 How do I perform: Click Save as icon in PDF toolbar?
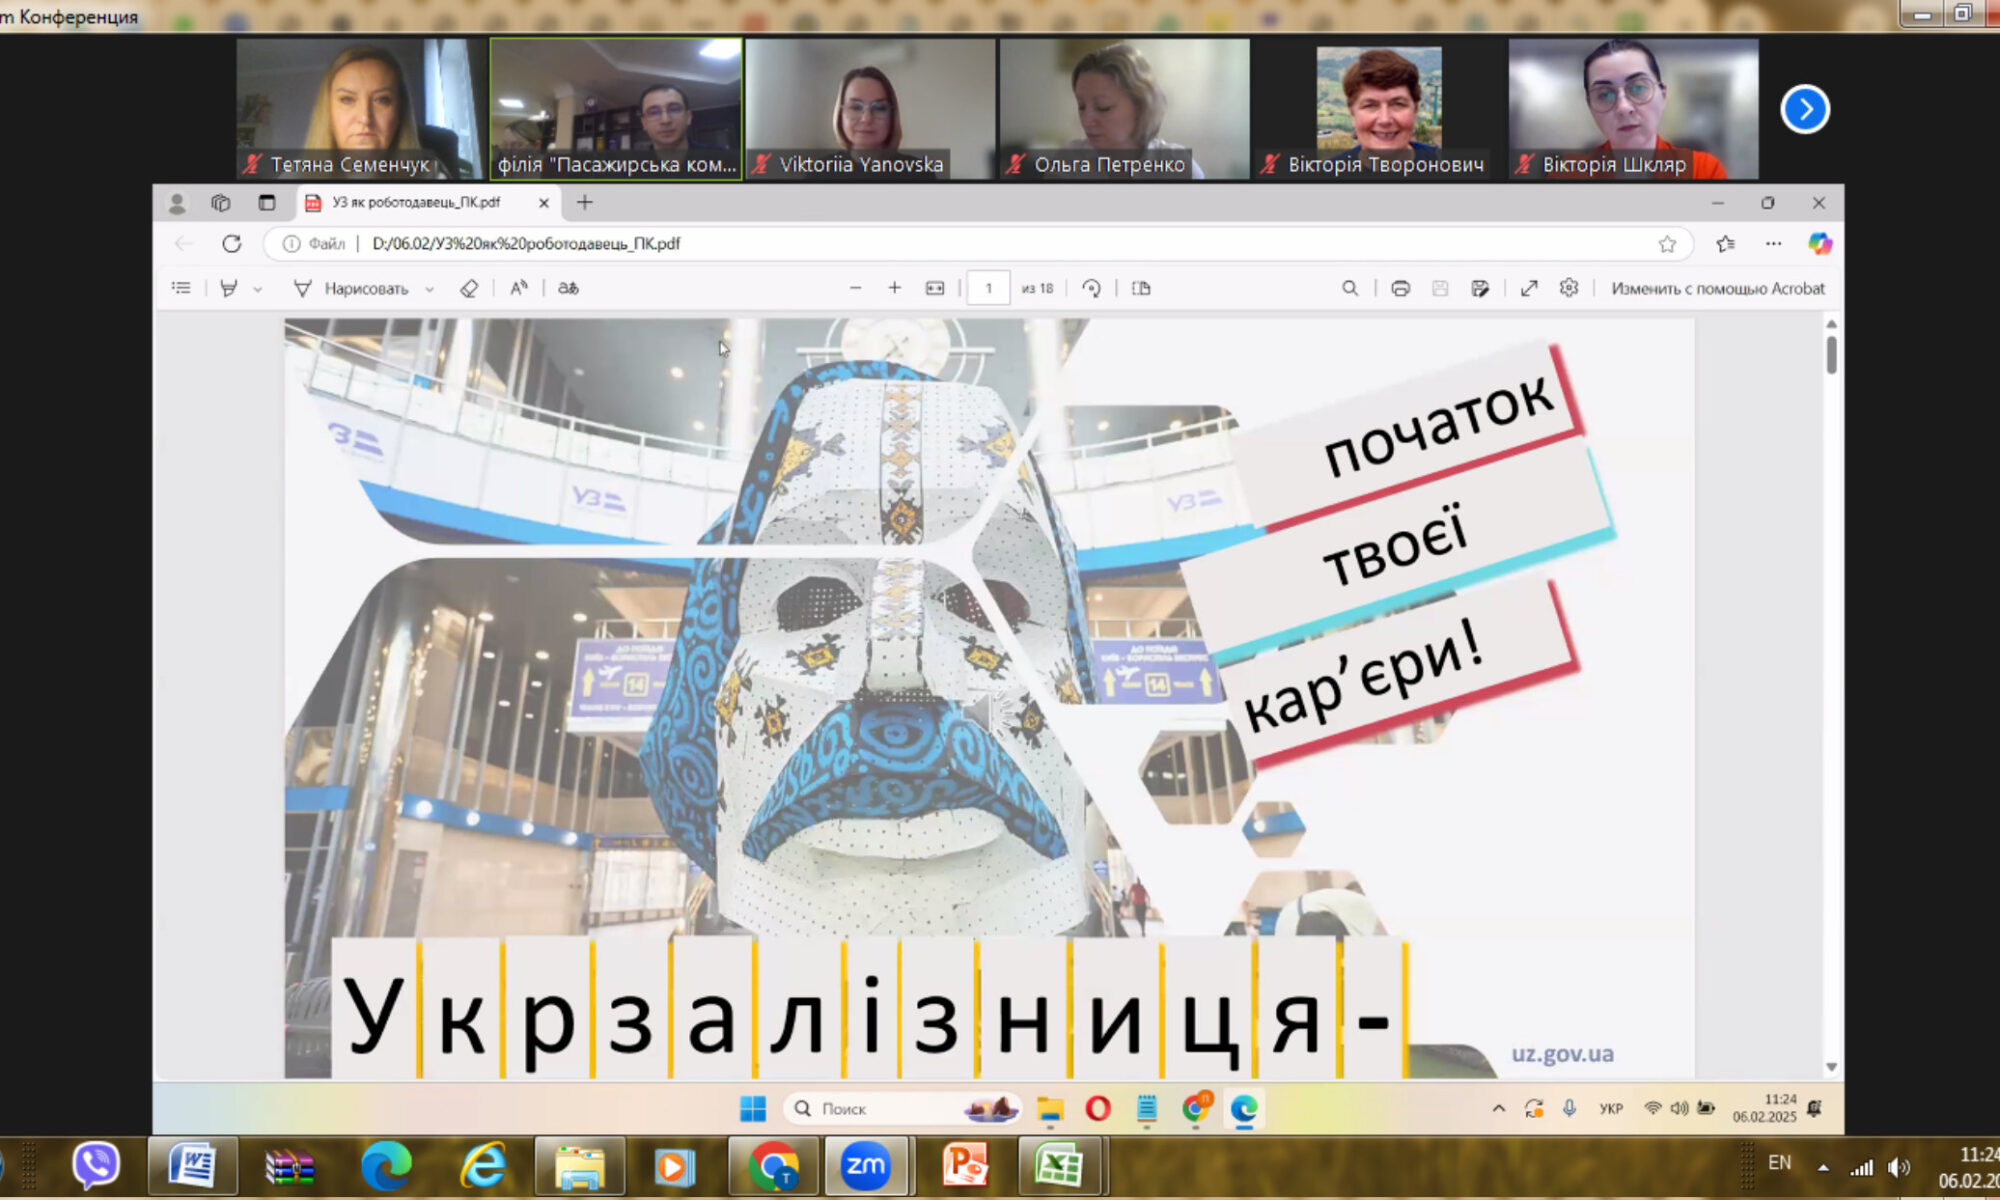pos(1480,288)
